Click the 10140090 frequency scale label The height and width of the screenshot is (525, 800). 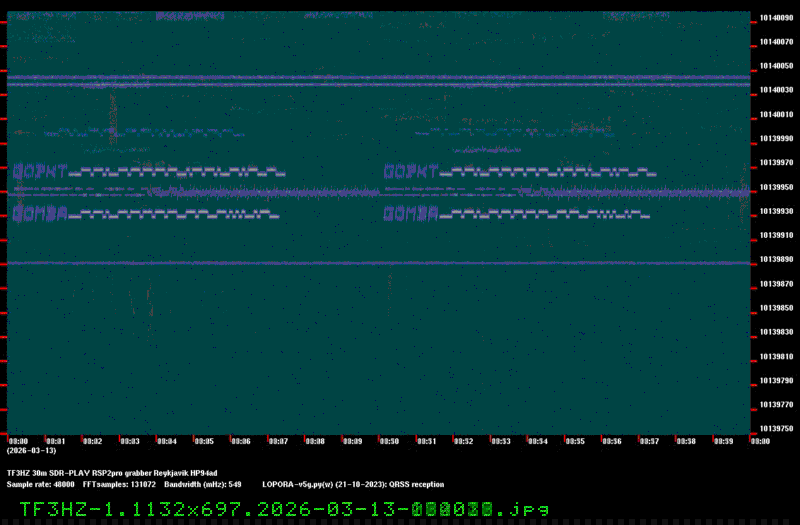[777, 18]
